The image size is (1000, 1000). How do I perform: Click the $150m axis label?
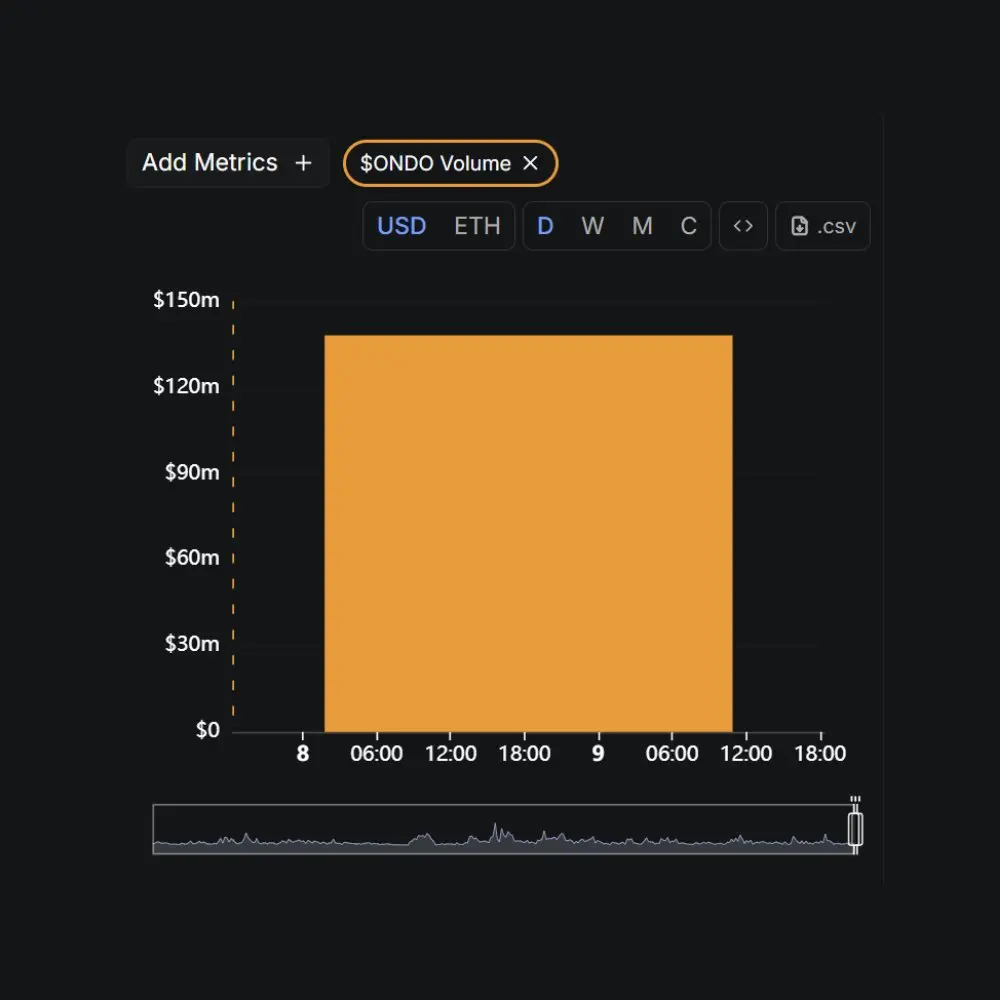click(x=186, y=300)
